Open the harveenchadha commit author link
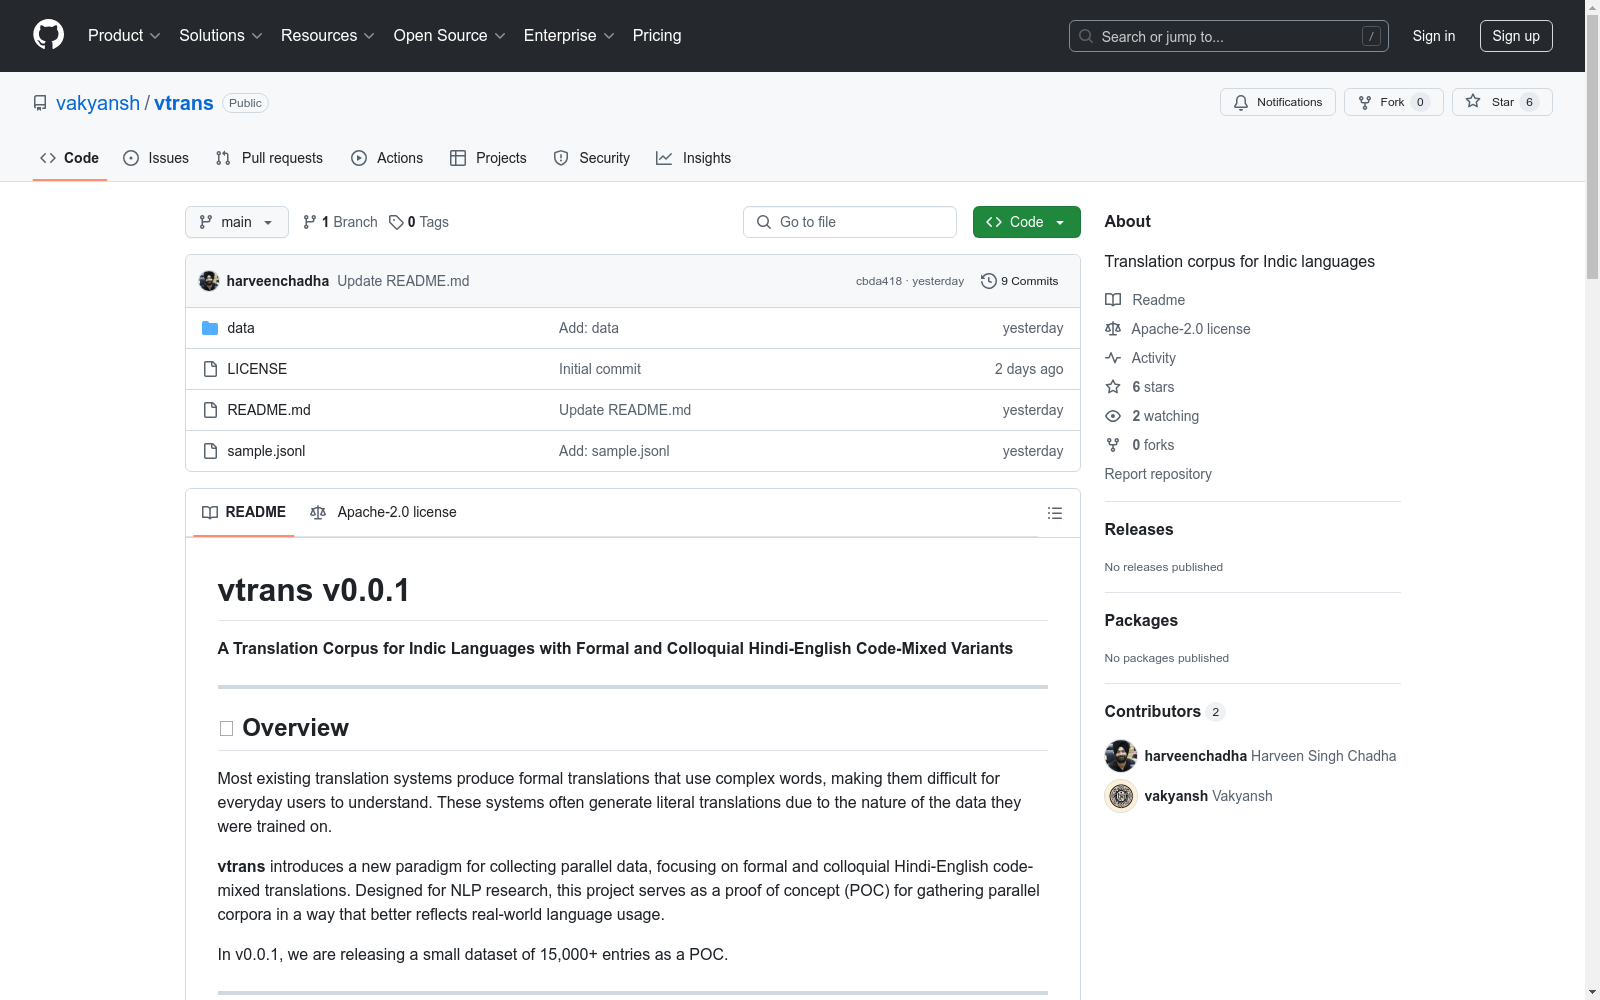The height and width of the screenshot is (1000, 1600). tap(278, 281)
